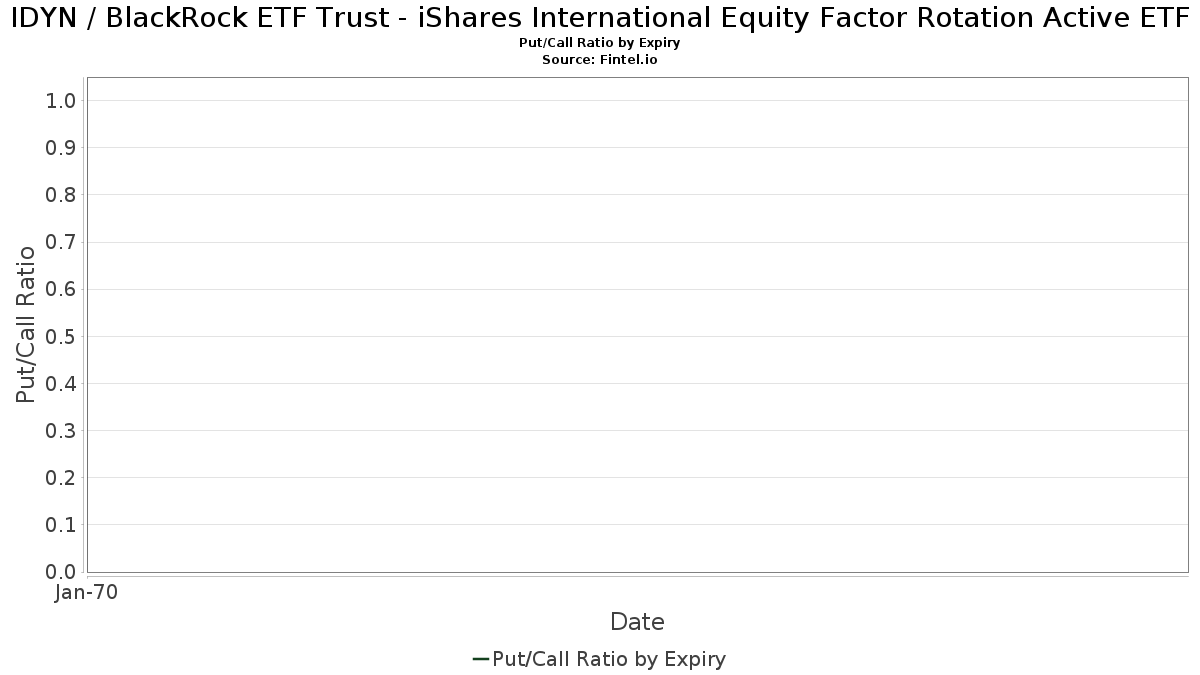This screenshot has width=1200, height=675.
Task: Click the 1.0 y-axis tick label
Action: [61, 101]
